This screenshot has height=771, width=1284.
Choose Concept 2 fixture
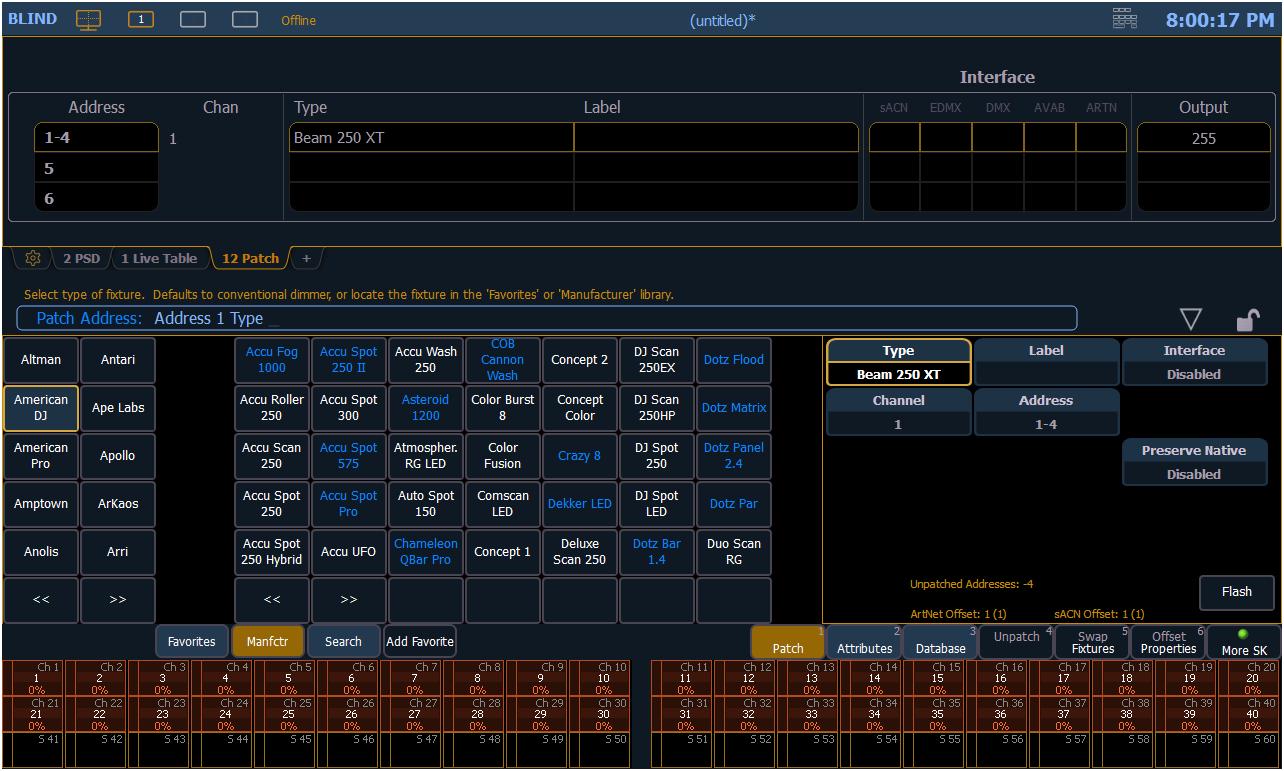point(580,360)
